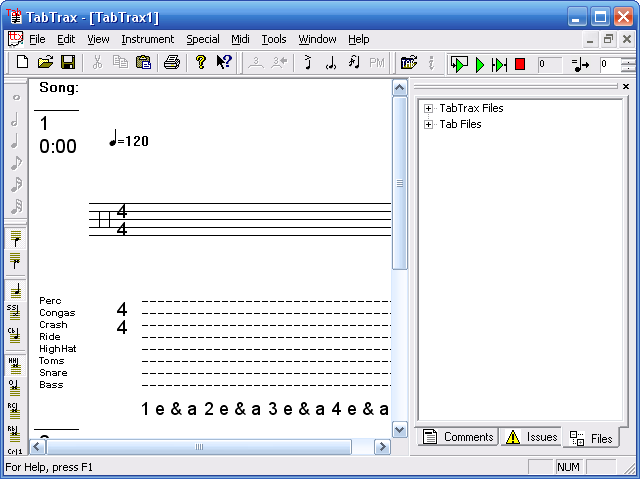Toggle the RC ride cymbal tool
The width and height of the screenshot is (640, 479).
click(14, 410)
